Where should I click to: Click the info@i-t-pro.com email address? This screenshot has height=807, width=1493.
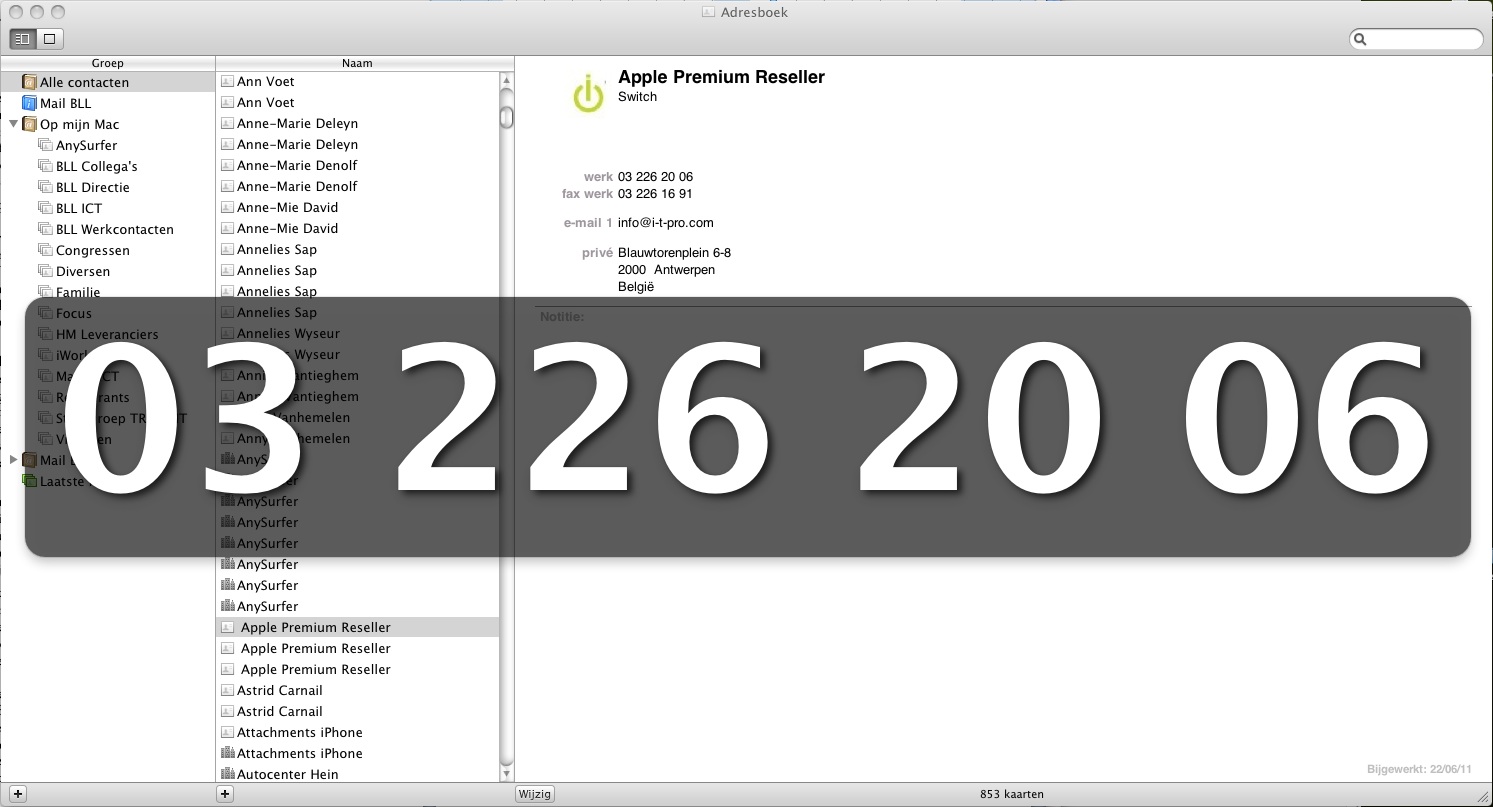666,223
